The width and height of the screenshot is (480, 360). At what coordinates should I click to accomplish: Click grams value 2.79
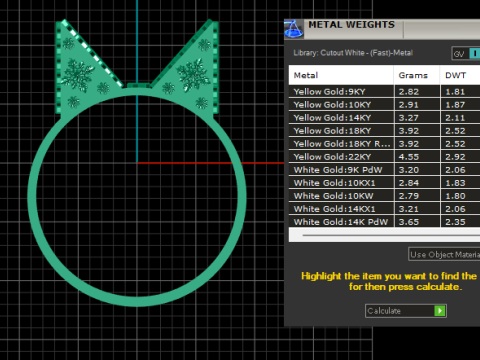pyautogui.click(x=409, y=196)
